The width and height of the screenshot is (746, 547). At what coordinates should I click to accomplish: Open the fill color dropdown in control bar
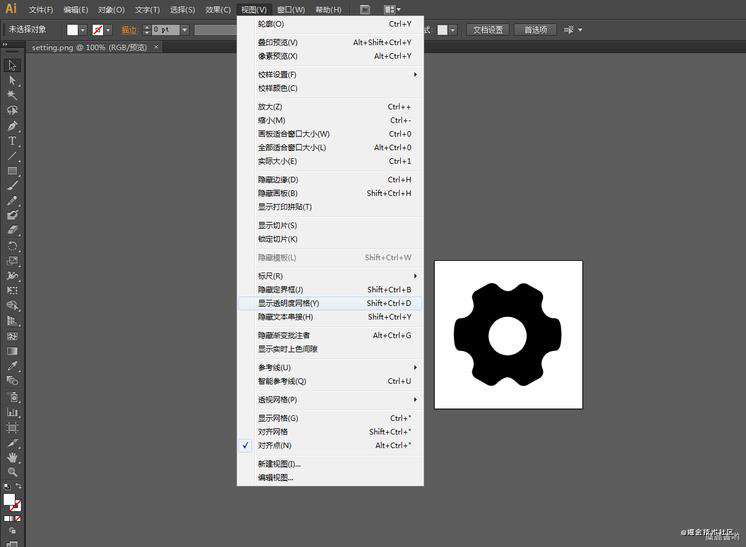pyautogui.click(x=83, y=30)
